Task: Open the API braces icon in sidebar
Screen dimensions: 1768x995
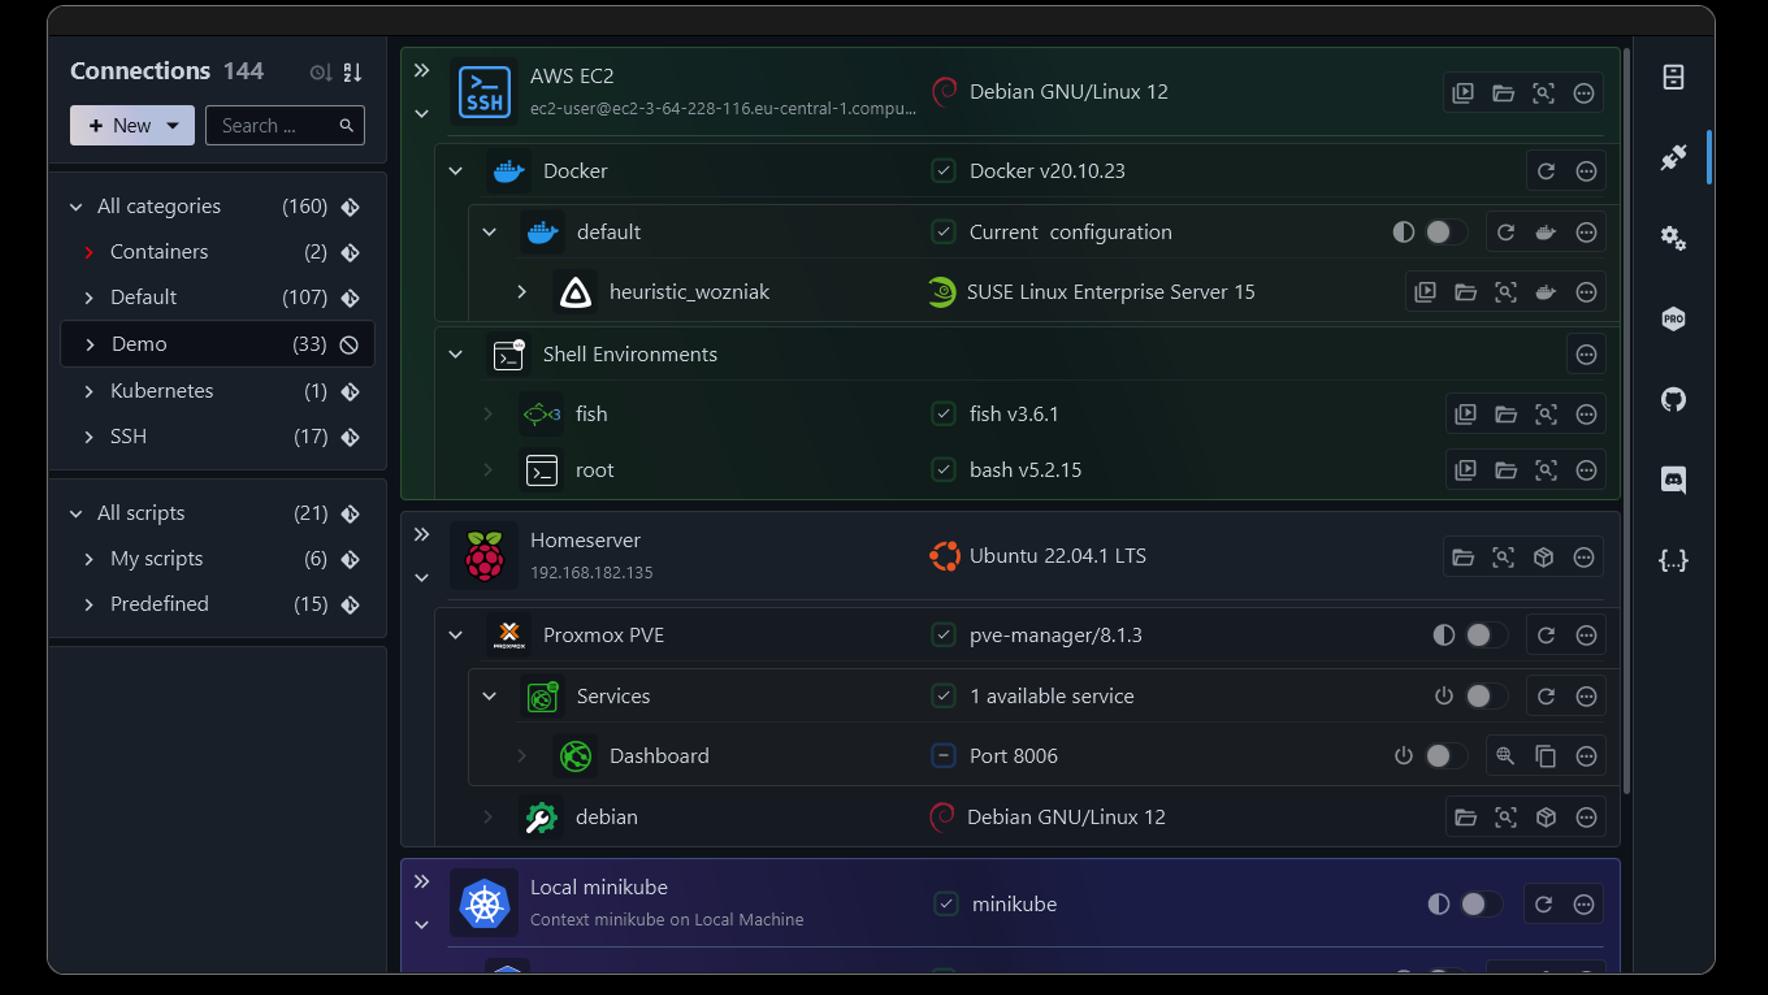Action: (x=1673, y=560)
